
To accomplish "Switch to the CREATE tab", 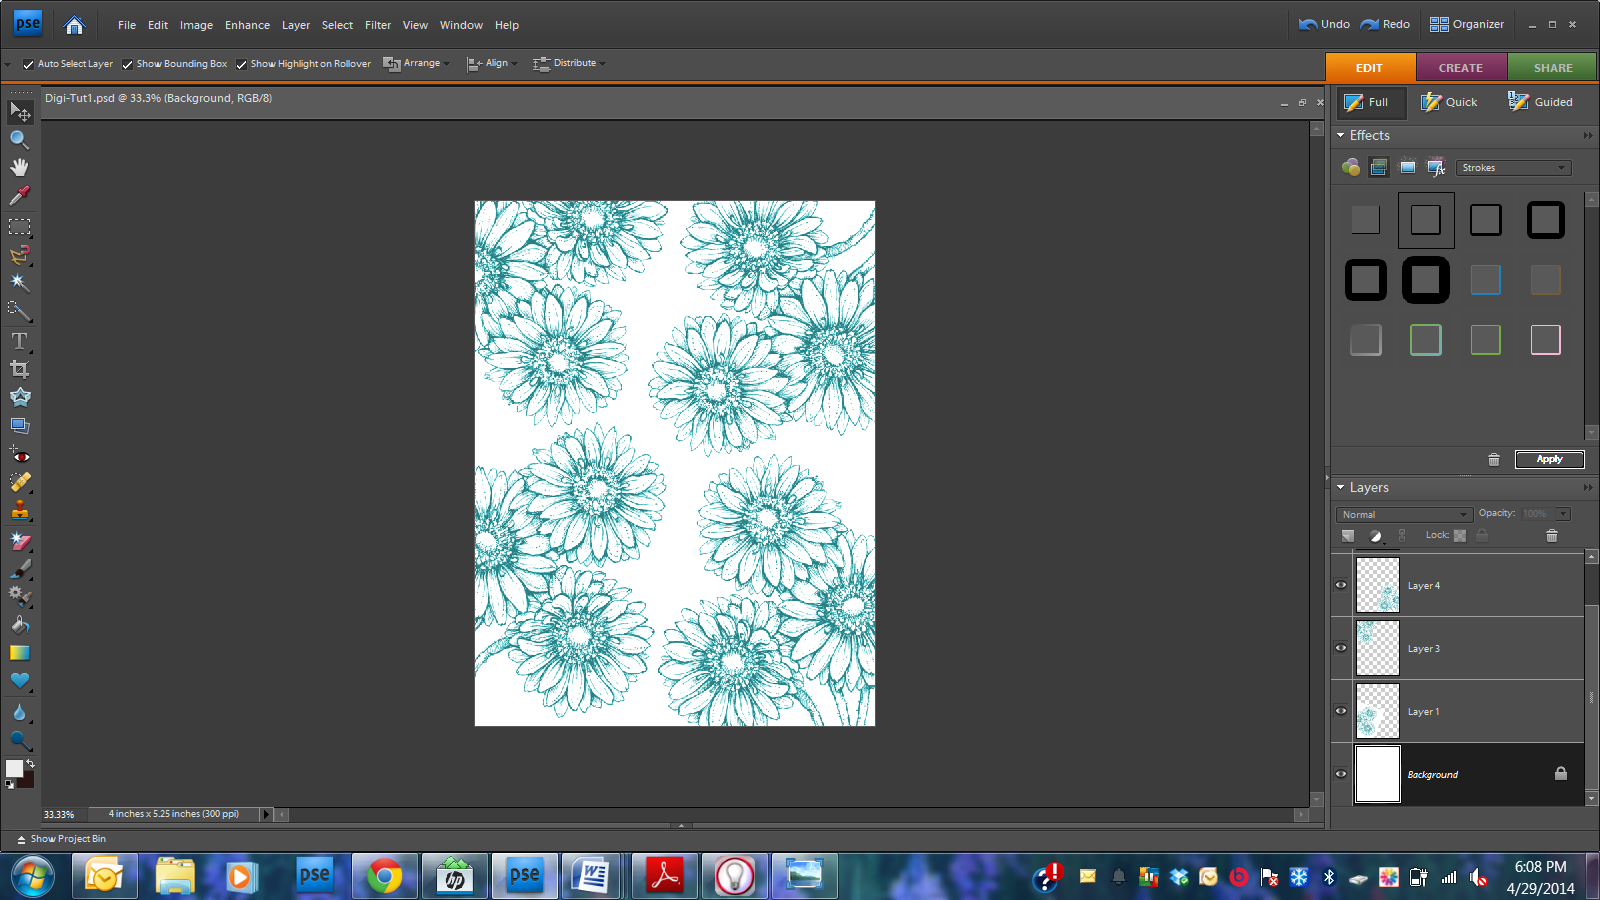I will [1460, 68].
